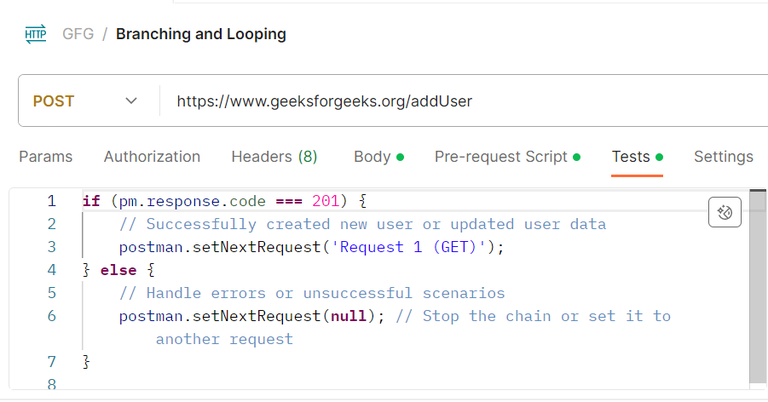Switch to the Params tab

pyautogui.click(x=46, y=157)
